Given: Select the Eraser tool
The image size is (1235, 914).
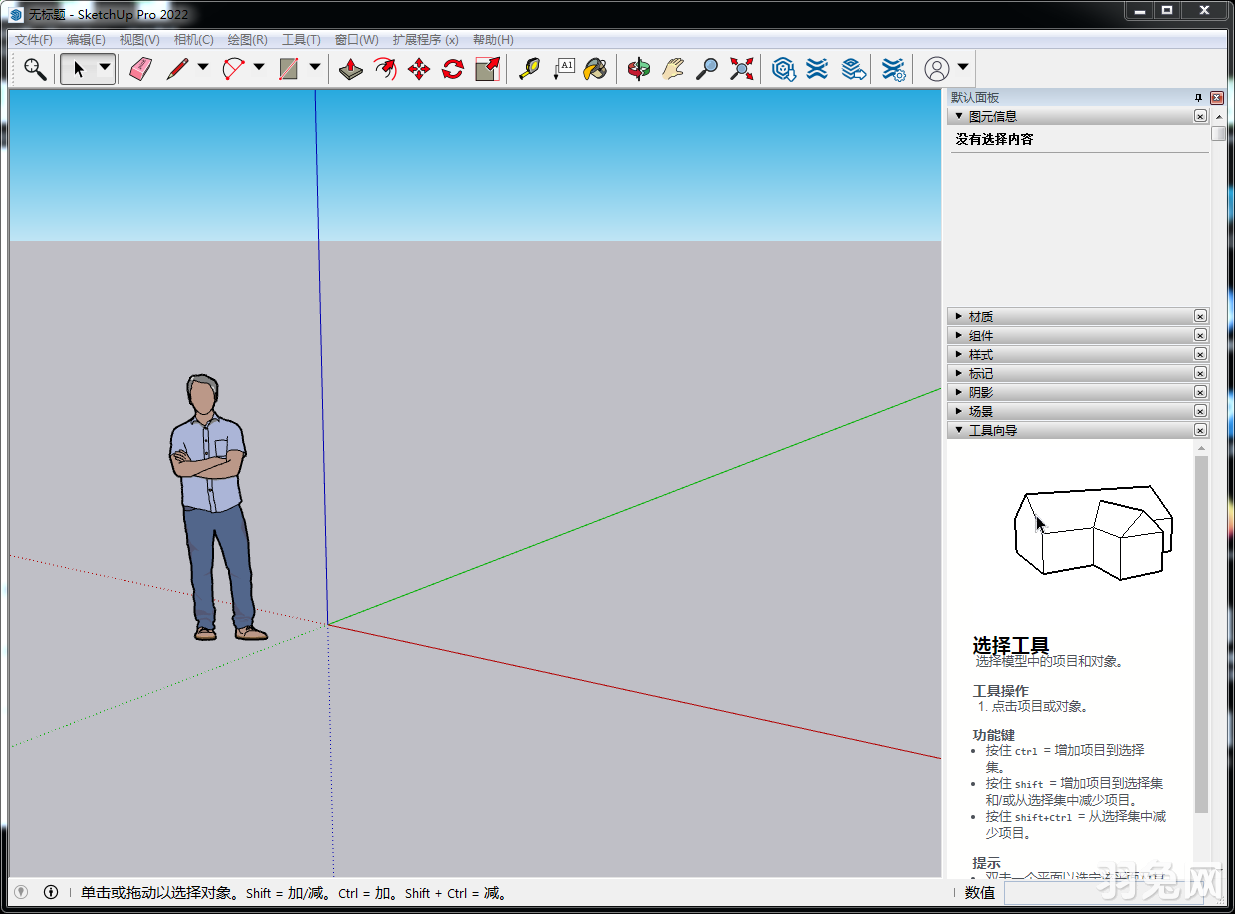Looking at the screenshot, I should [x=140, y=68].
